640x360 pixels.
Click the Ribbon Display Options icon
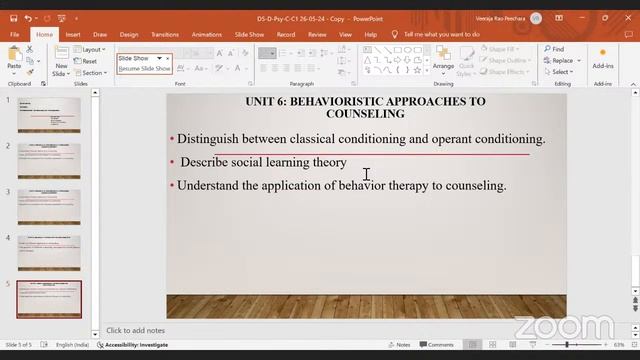click(x=559, y=18)
